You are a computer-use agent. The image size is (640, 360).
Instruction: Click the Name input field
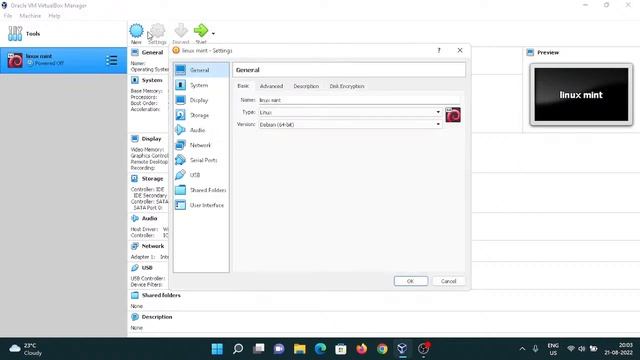click(x=359, y=100)
